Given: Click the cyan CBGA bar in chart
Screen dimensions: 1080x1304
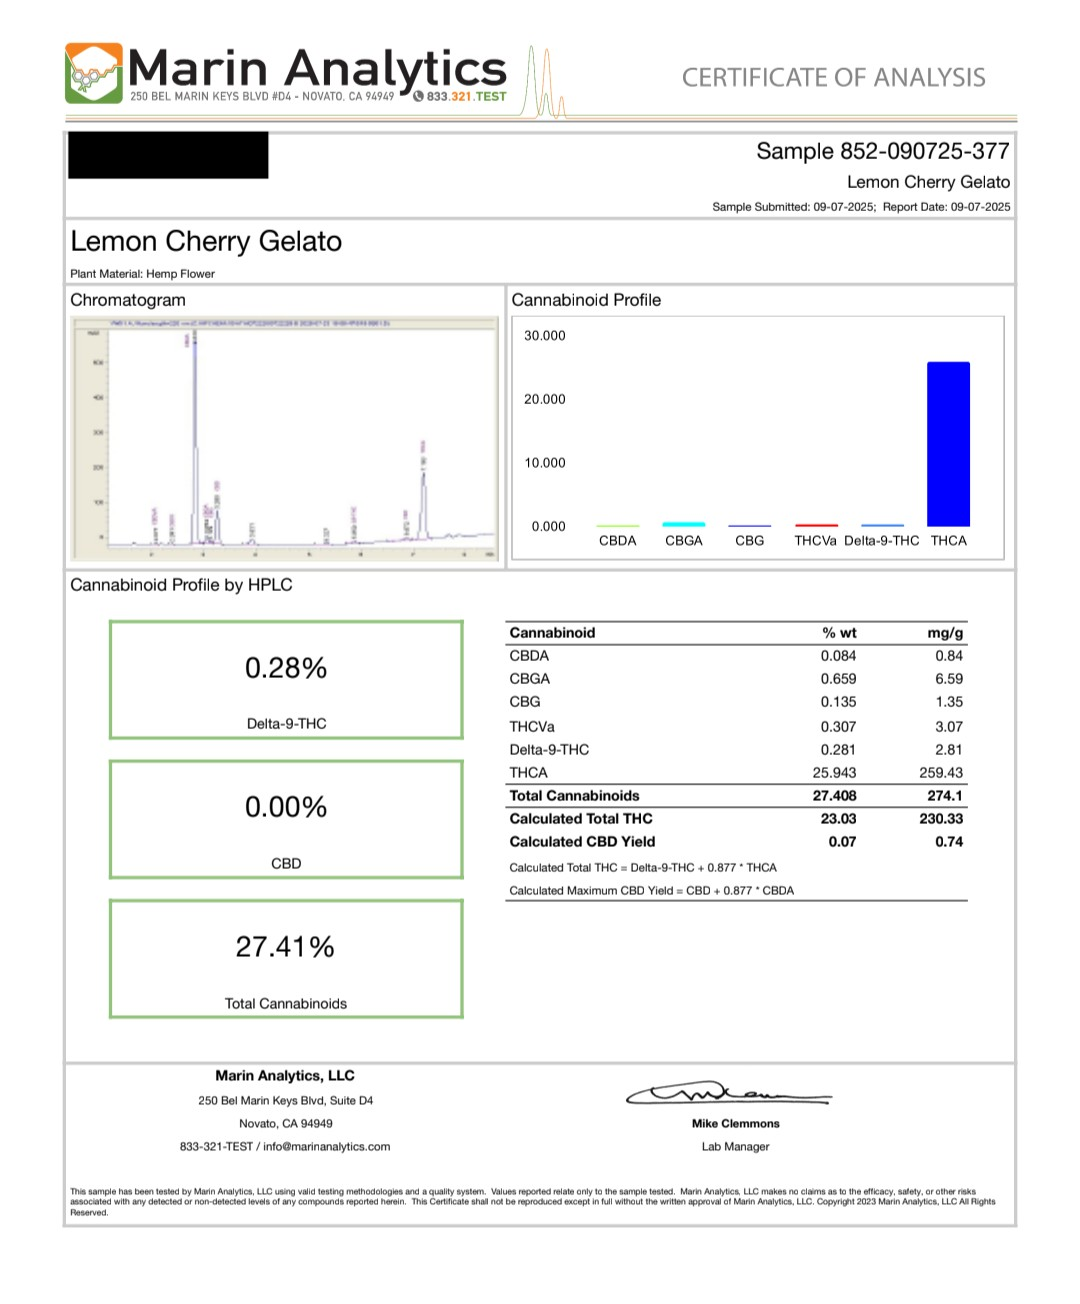Looking at the screenshot, I should tap(683, 524).
